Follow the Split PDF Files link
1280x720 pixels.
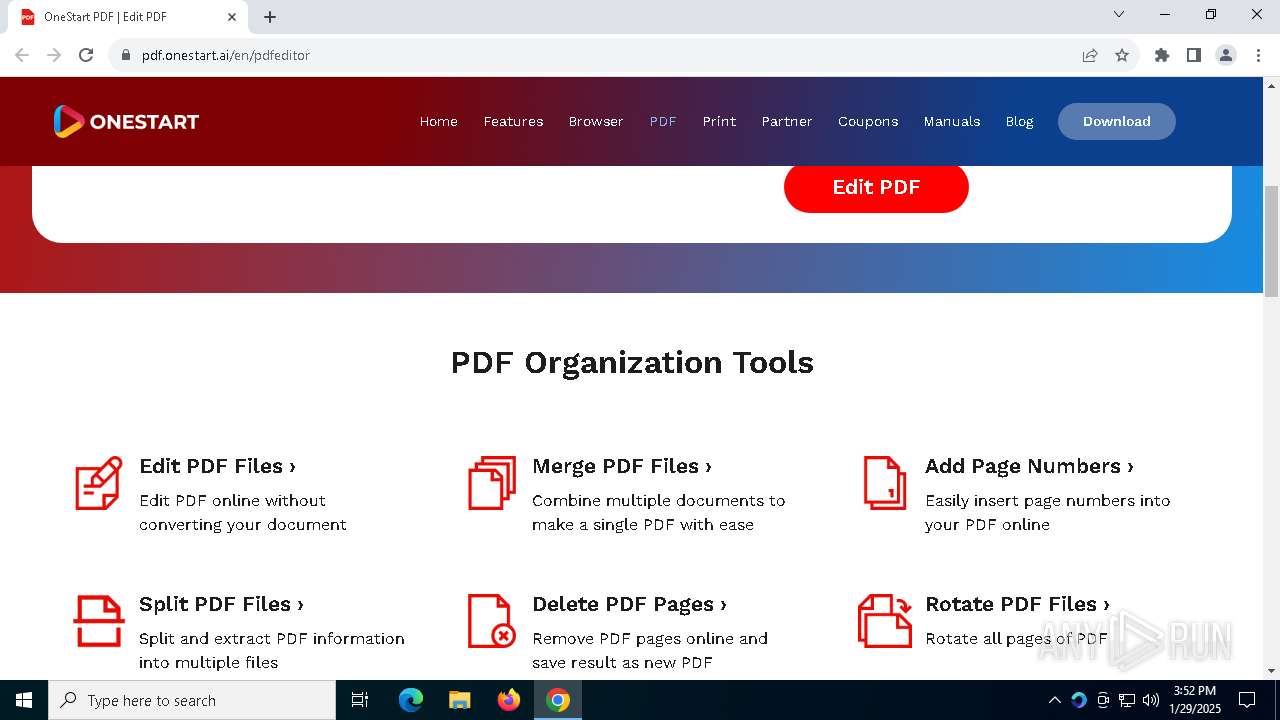pyautogui.click(x=222, y=604)
